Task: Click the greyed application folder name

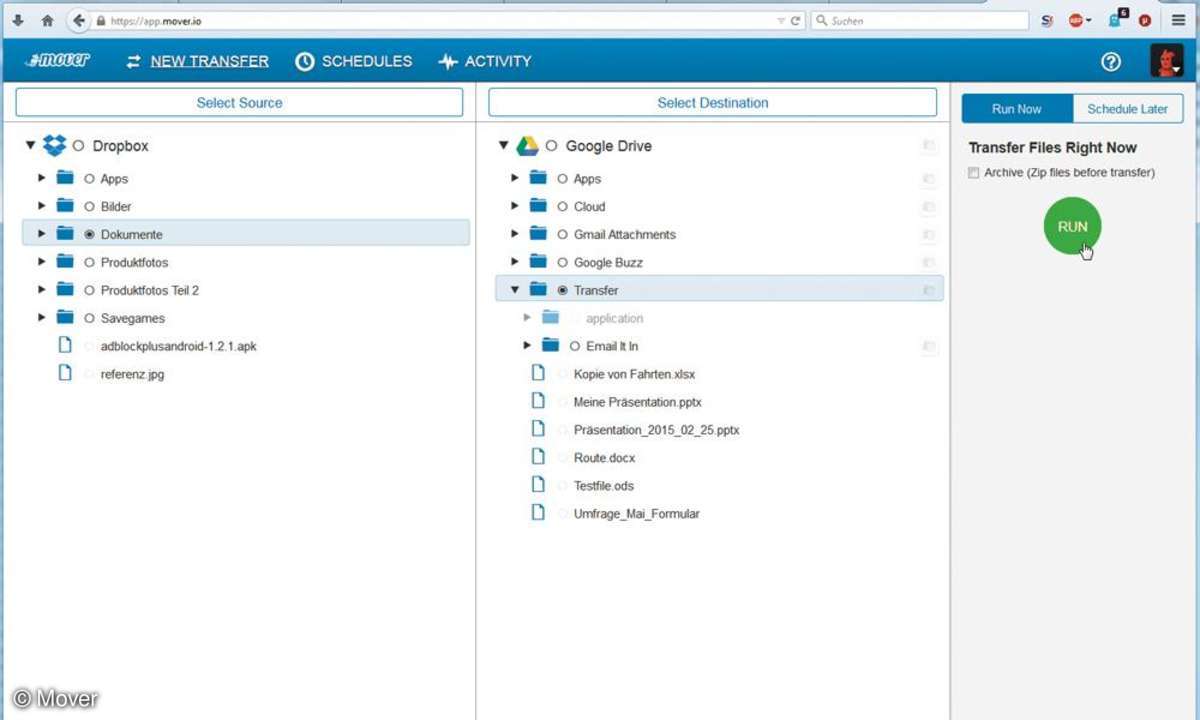Action: pyautogui.click(x=615, y=318)
